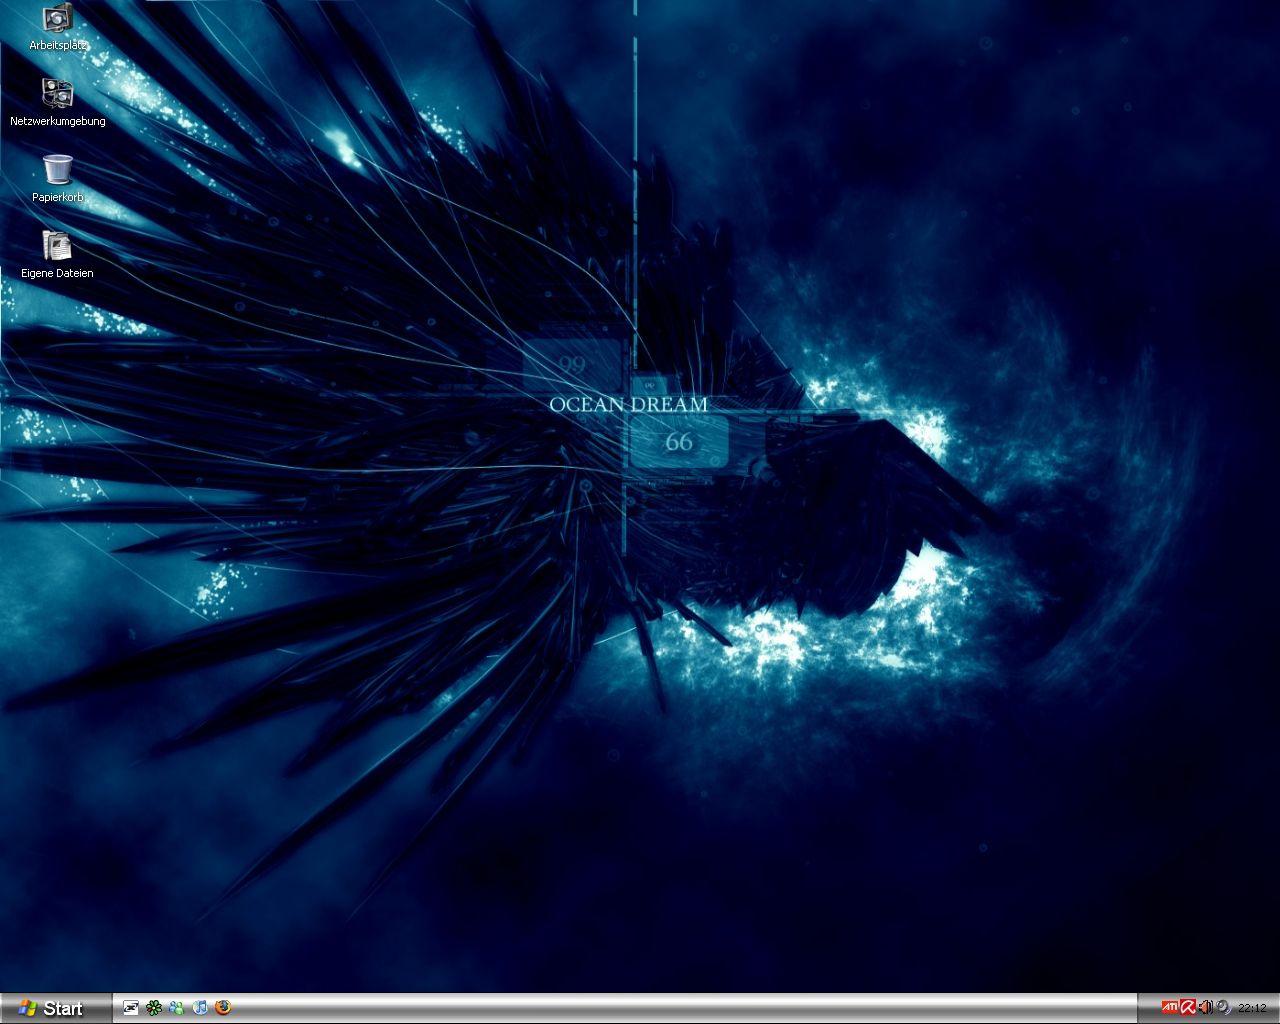Click the "Eigene Dateien" icon label text
This screenshot has height=1024, width=1280.
57,273
